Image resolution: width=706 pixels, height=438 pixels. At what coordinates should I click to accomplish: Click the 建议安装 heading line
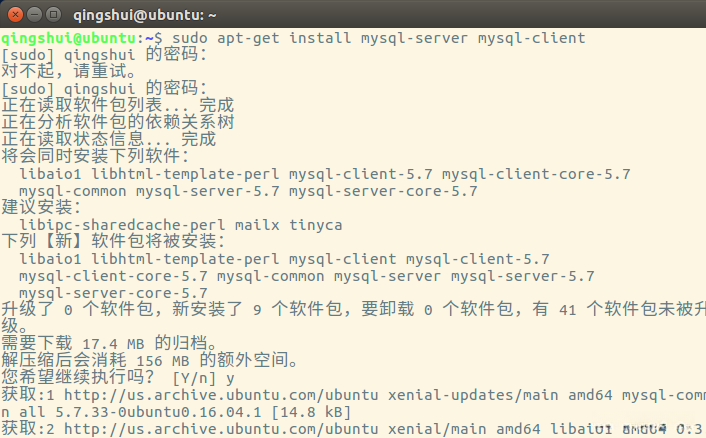coord(41,207)
